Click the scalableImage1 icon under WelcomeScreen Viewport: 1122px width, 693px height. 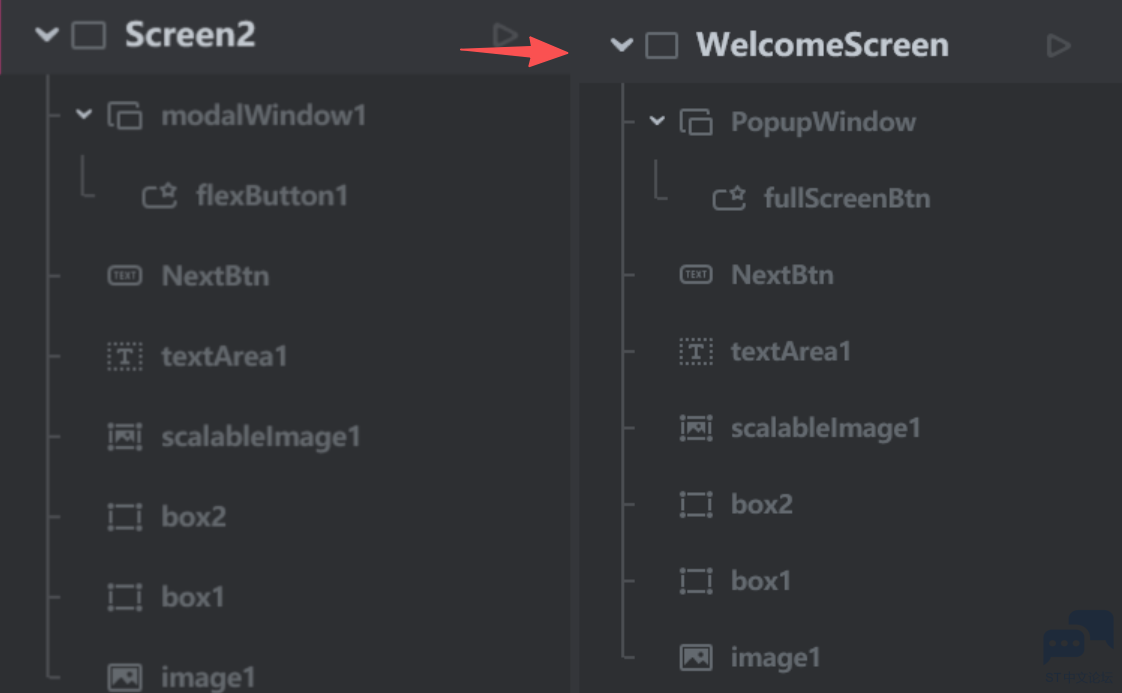696,428
